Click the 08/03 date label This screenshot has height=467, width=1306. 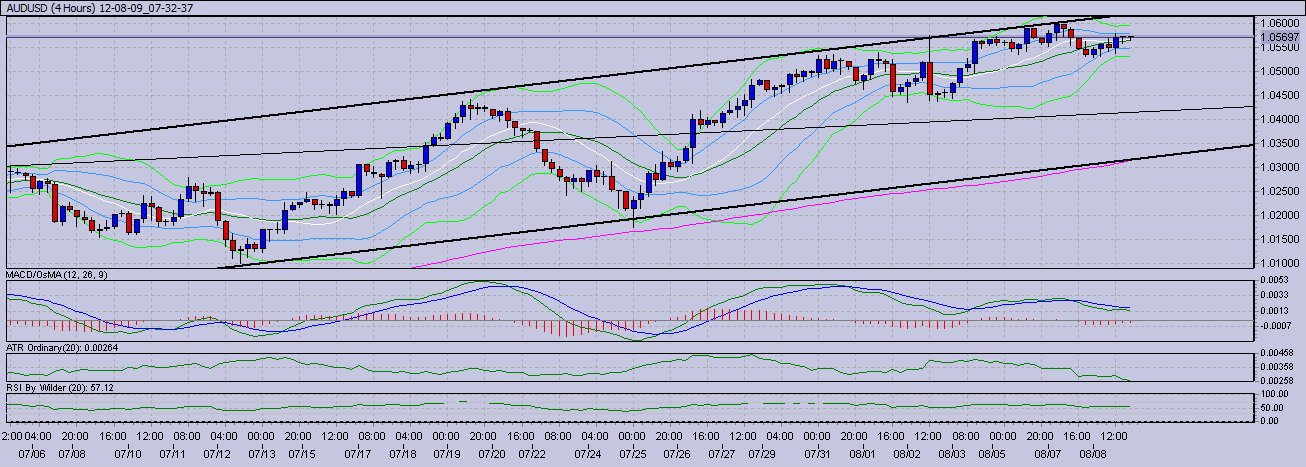click(954, 454)
